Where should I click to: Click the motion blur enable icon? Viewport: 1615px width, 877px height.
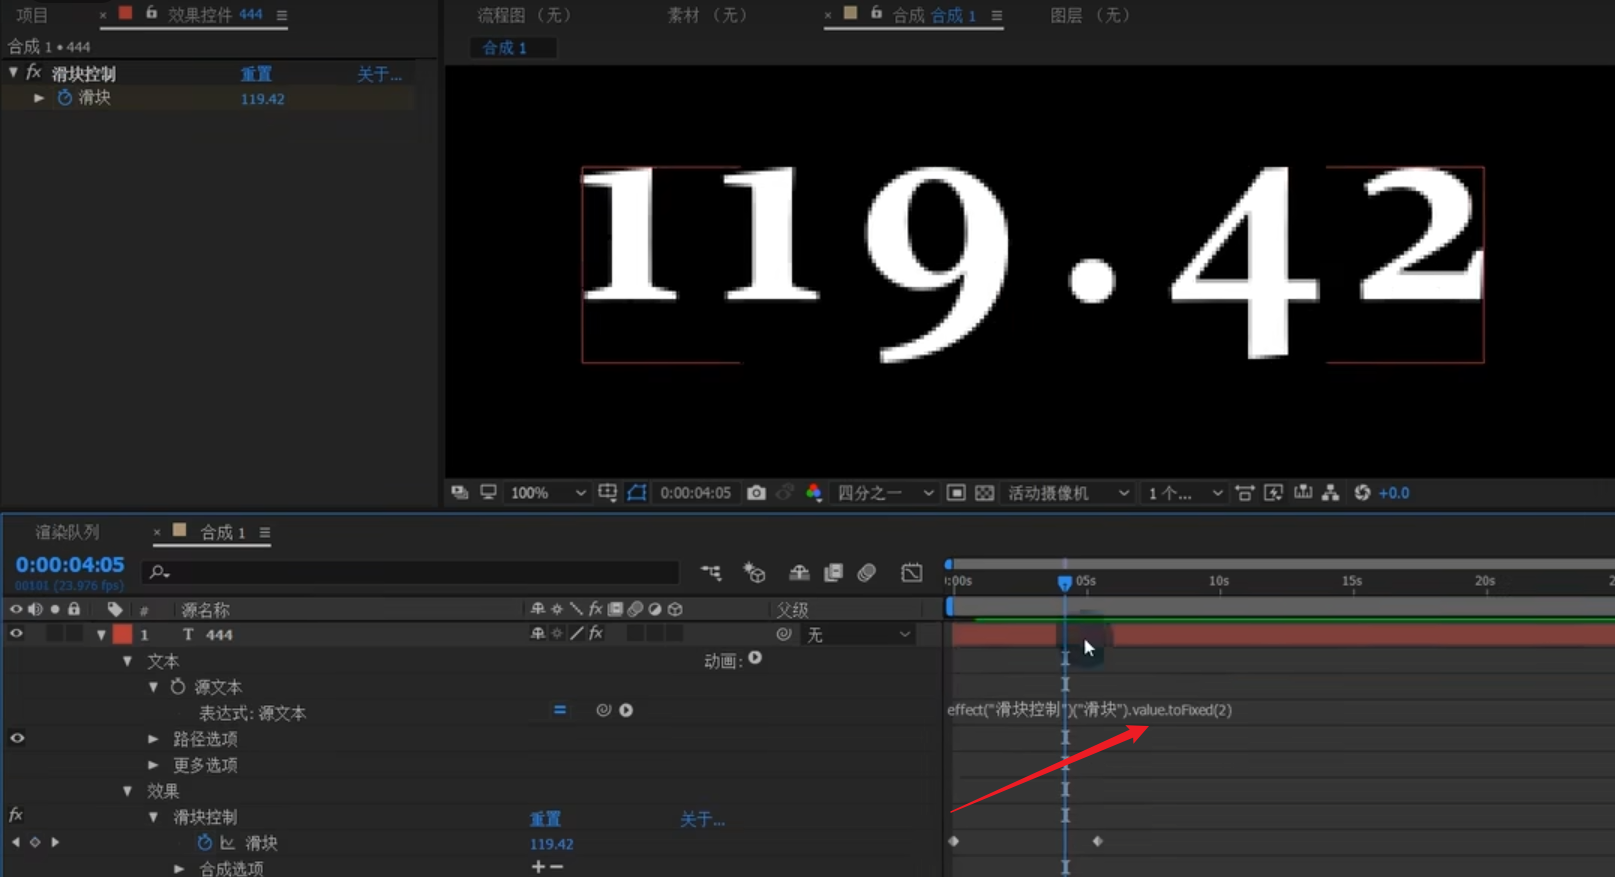tap(866, 573)
